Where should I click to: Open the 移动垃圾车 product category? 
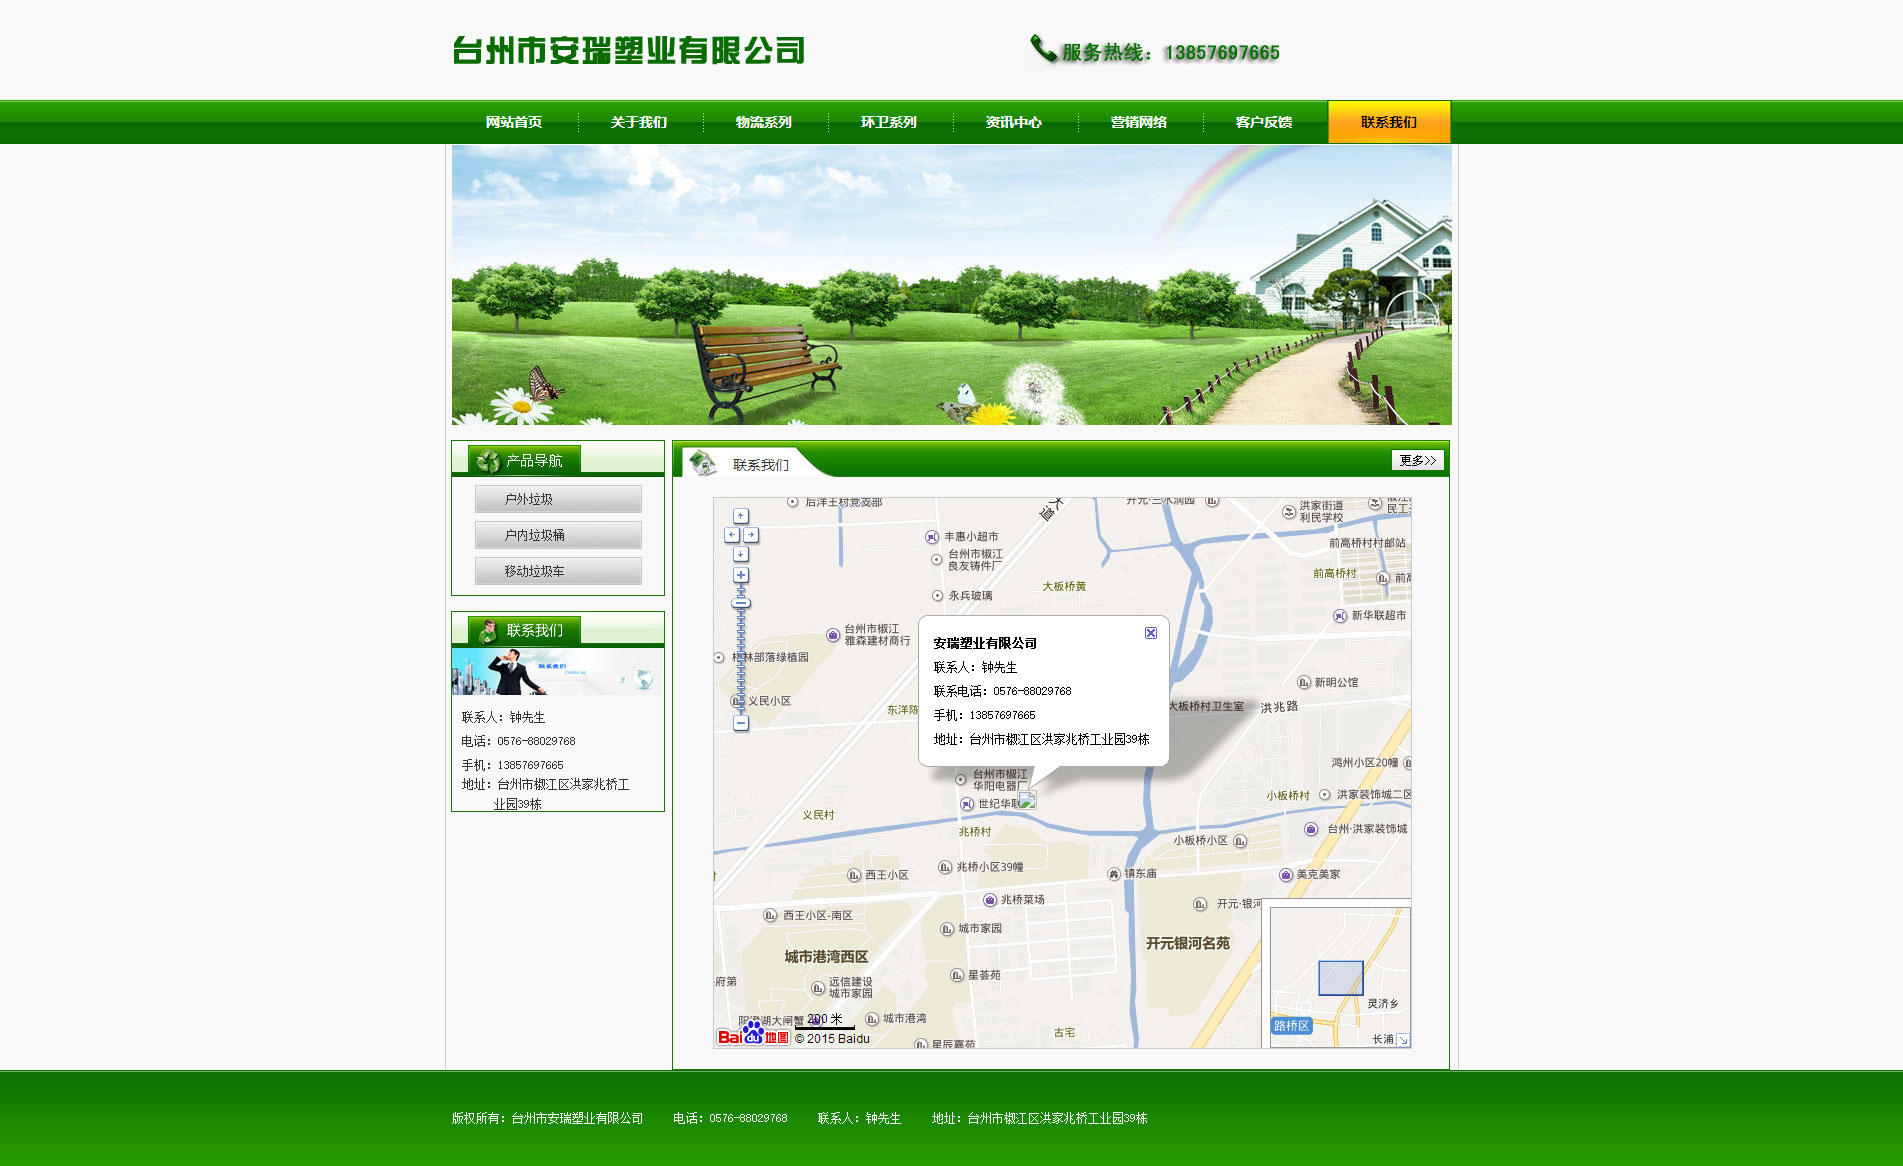pyautogui.click(x=558, y=571)
